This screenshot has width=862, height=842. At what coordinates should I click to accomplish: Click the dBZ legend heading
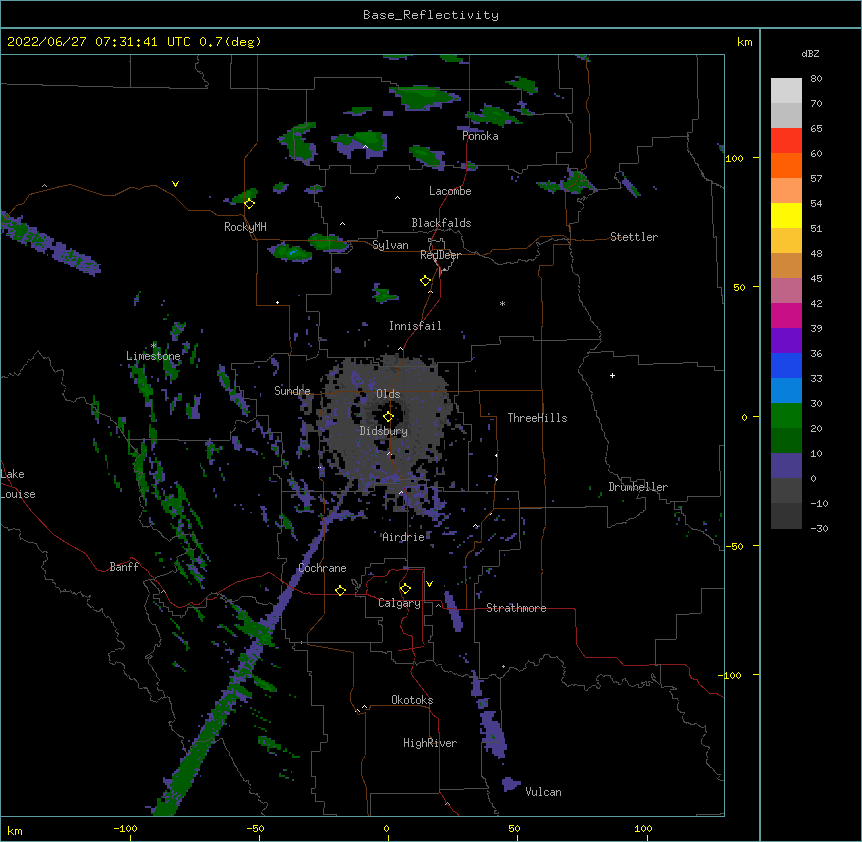(x=810, y=53)
